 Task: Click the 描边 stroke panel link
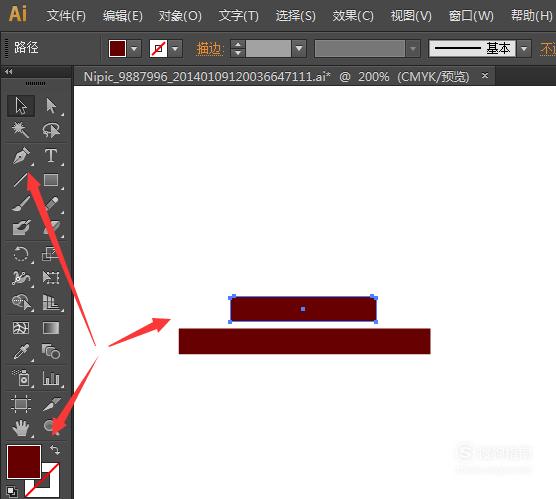coord(209,48)
